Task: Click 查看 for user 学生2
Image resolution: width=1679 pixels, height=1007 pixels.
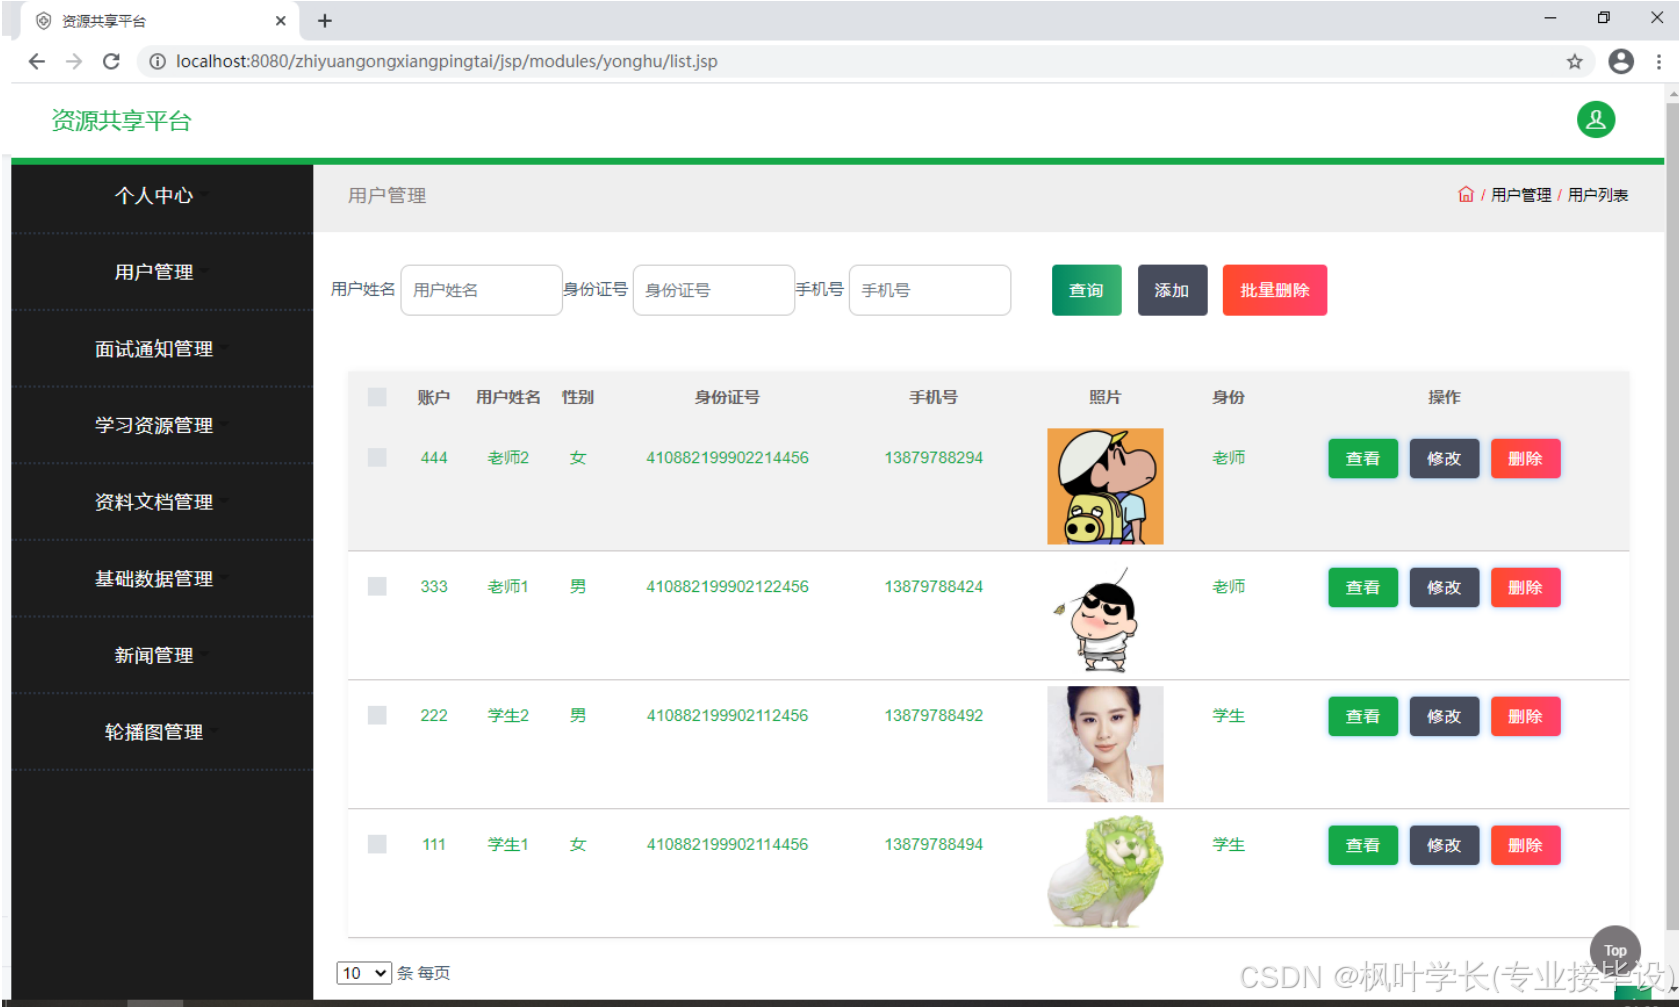Action: tap(1363, 717)
